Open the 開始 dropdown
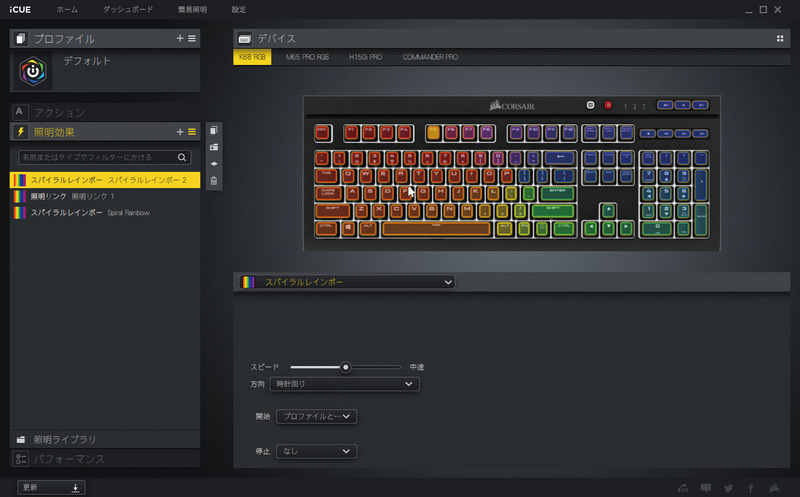800x497 pixels. coord(316,416)
